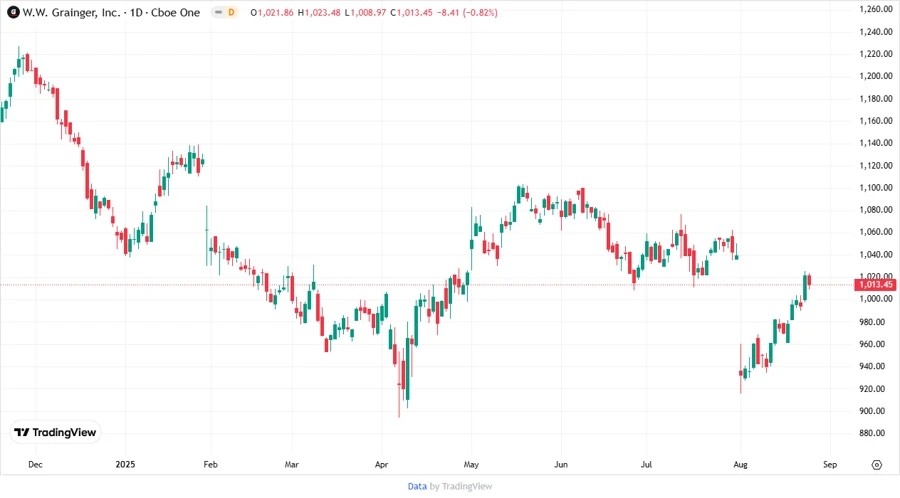Click the 'Jul' time axis label

[x=646, y=464]
